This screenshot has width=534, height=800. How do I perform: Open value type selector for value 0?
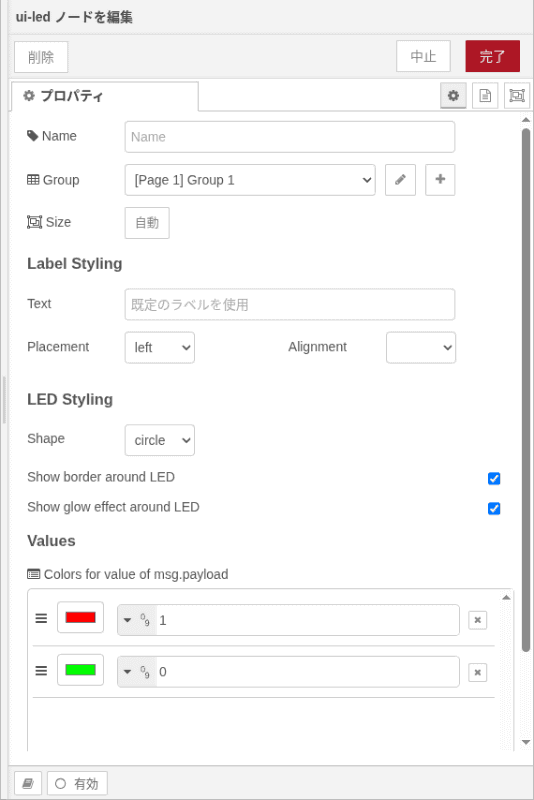[x=137, y=672]
